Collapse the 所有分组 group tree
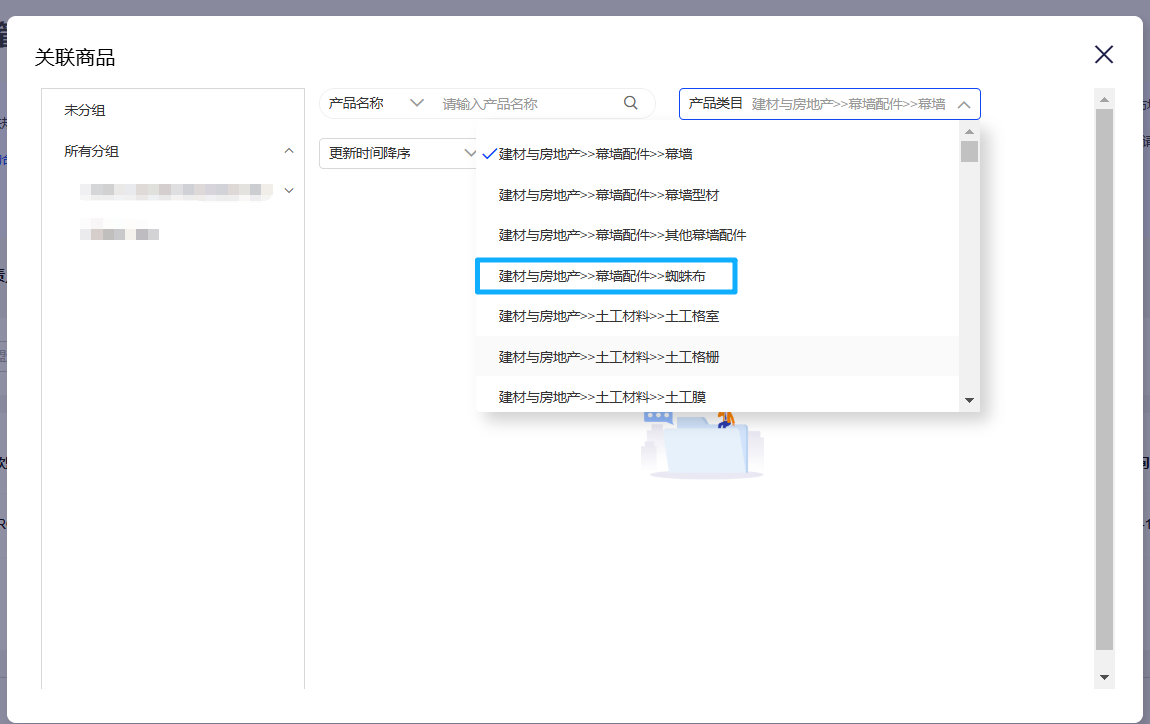This screenshot has height=724, width=1150. coord(289,149)
